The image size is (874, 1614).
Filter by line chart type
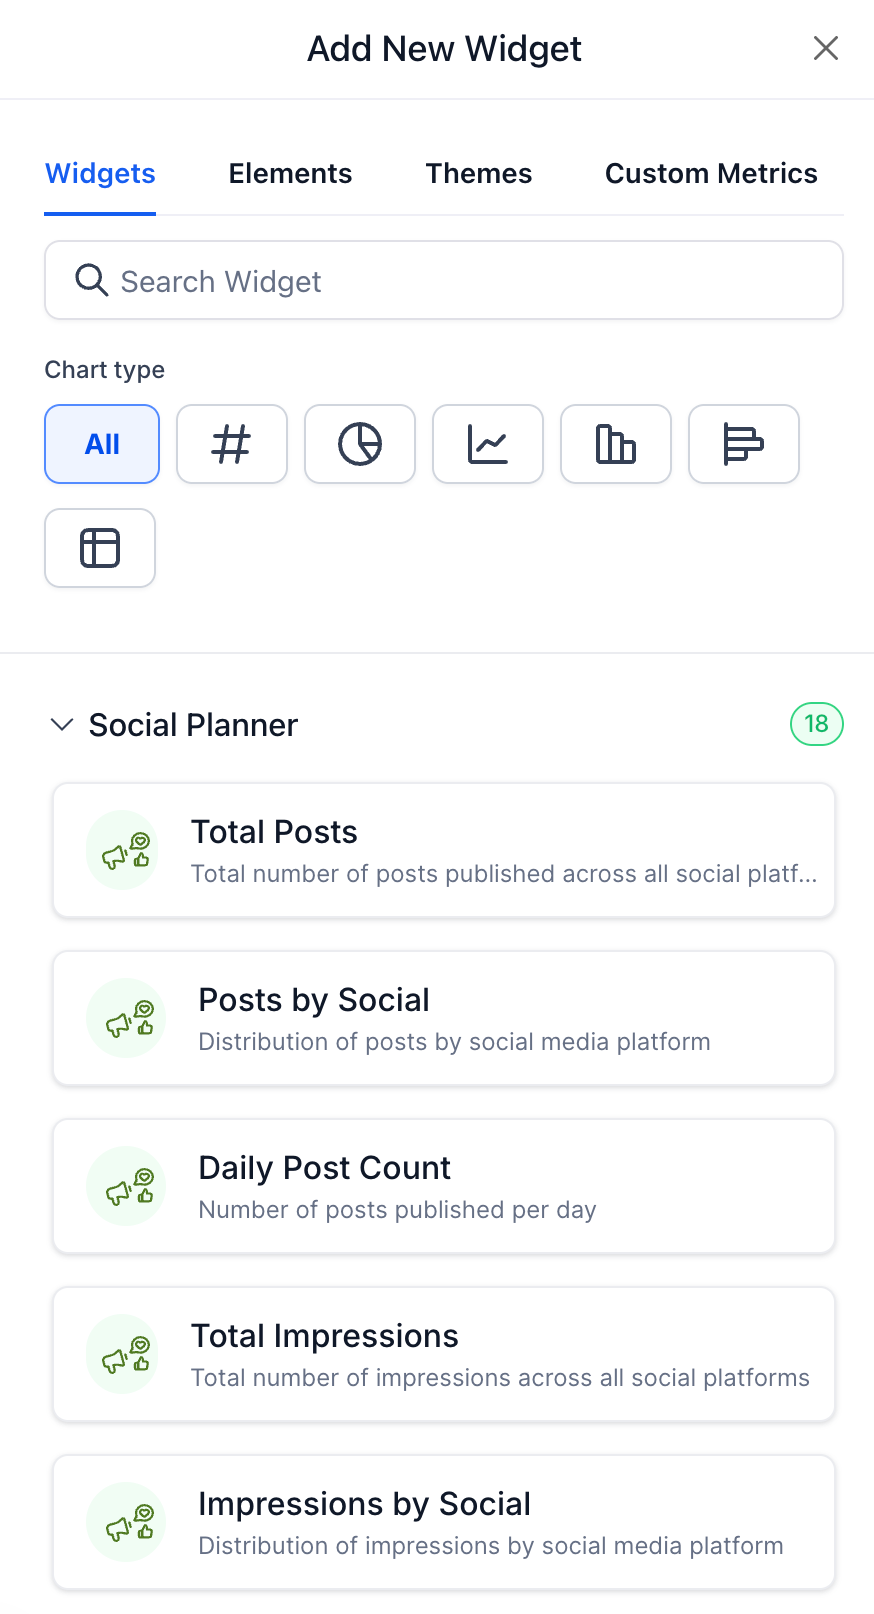click(487, 444)
